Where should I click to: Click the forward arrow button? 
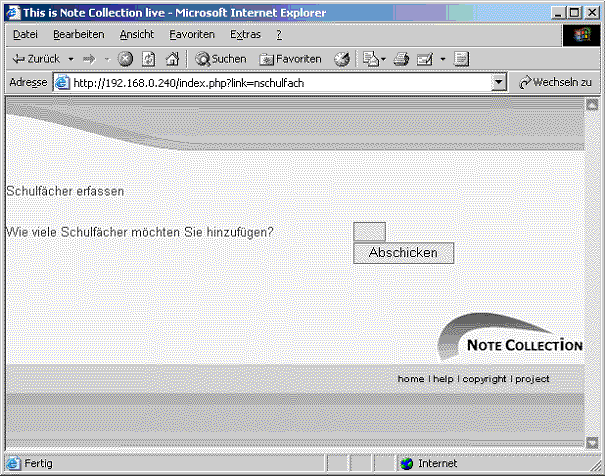[88, 59]
